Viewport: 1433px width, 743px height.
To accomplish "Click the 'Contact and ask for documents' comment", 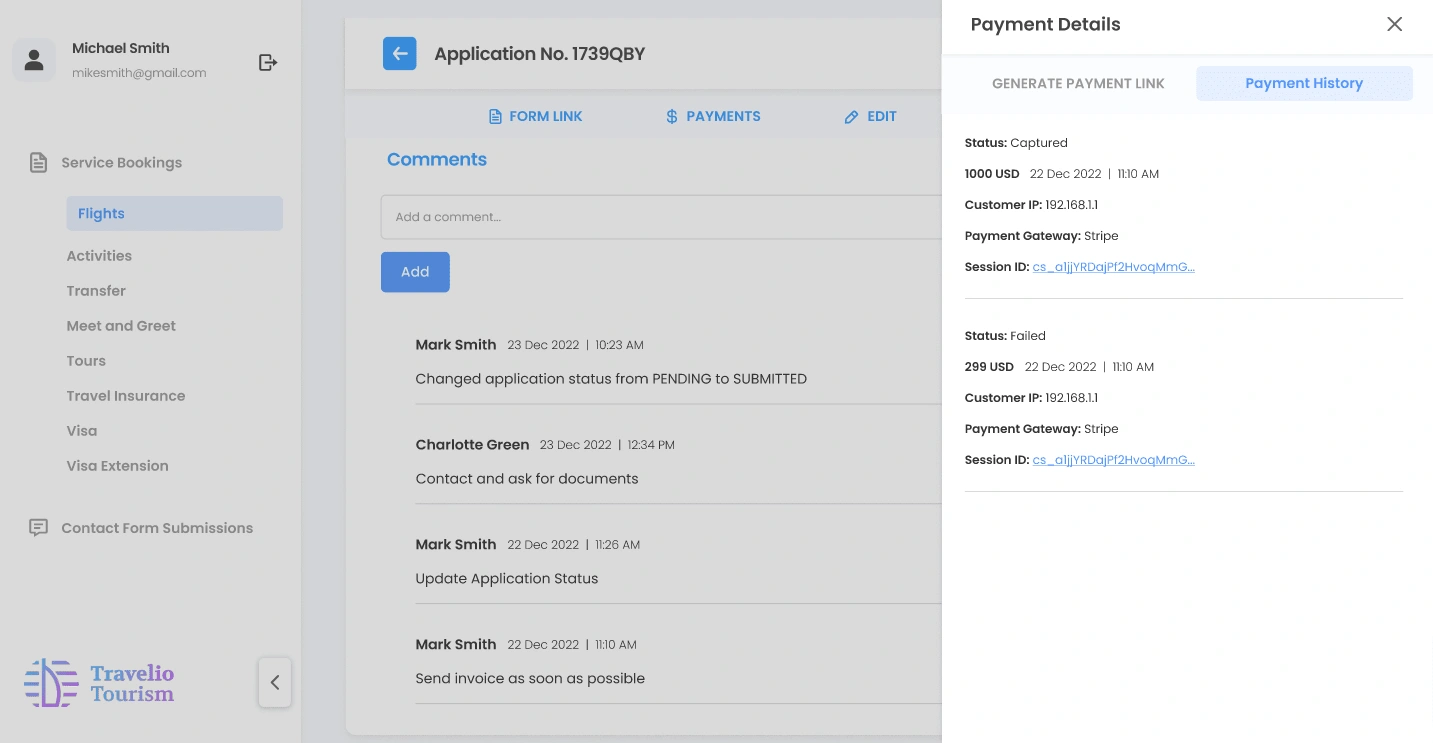I will [527, 479].
